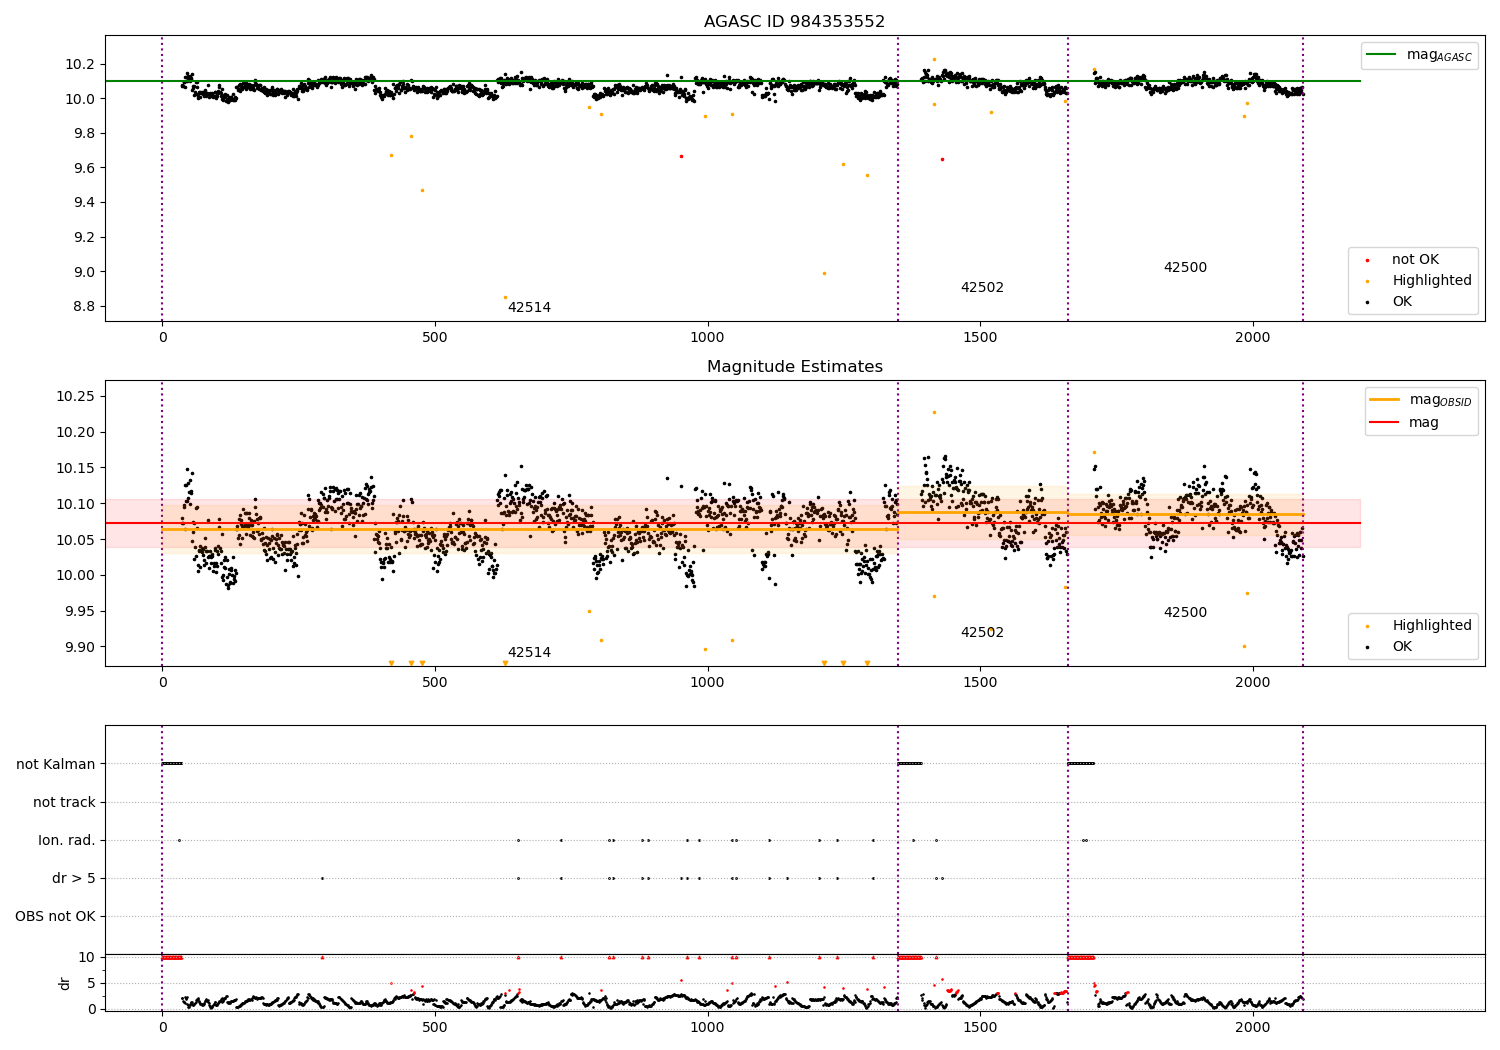
Task: Click the 10 y-tick of the bottom dr panel
Action: tap(87, 957)
